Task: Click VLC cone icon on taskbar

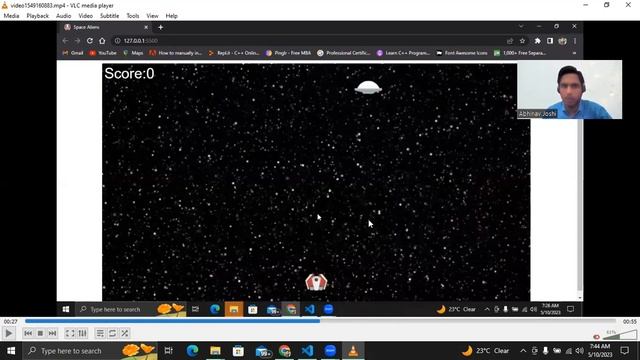Action: (353, 351)
